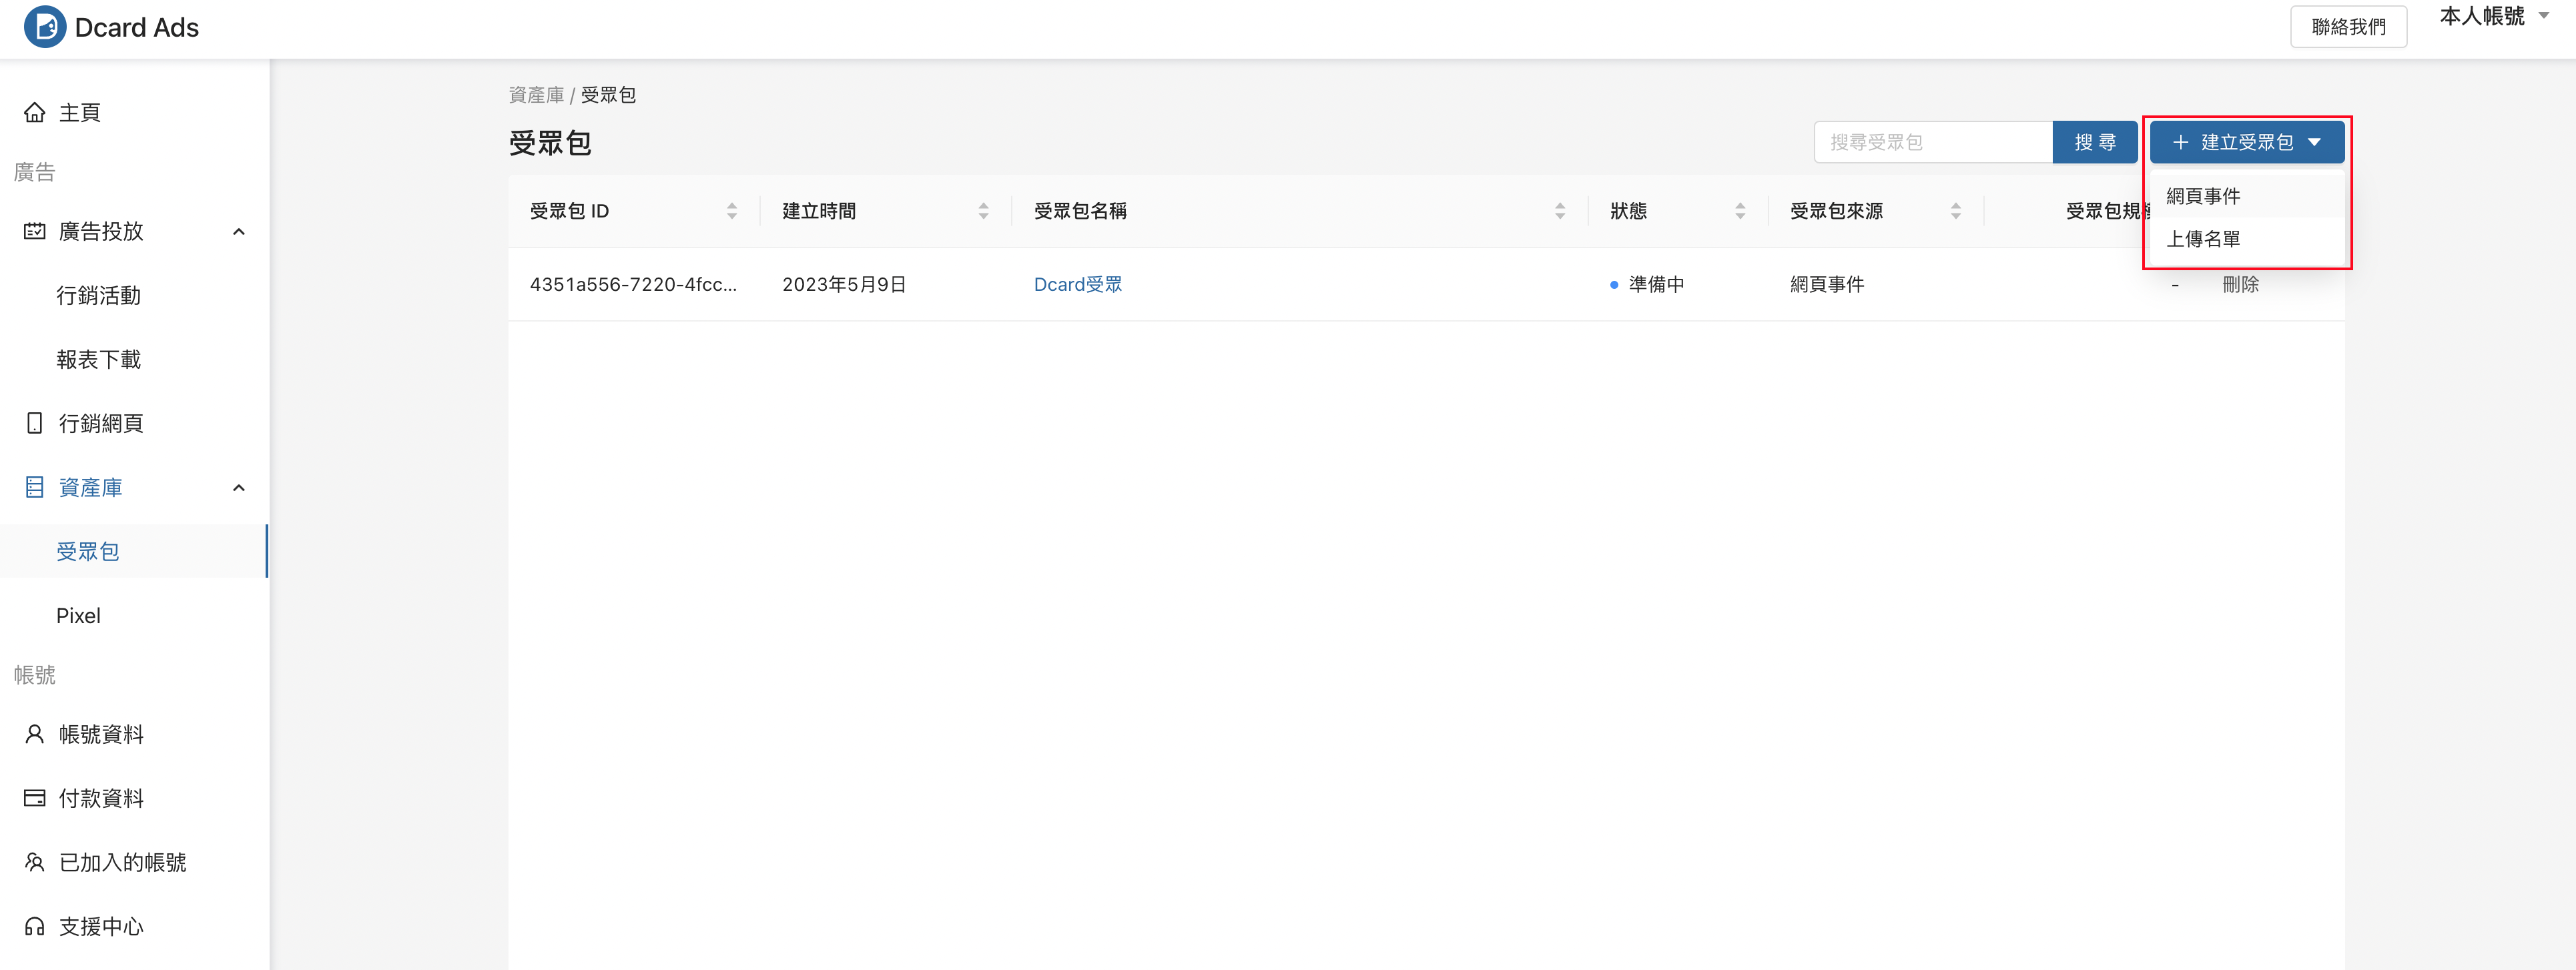Click the mobile icon beside 行銷網頁
2576x970 pixels.
[35, 423]
